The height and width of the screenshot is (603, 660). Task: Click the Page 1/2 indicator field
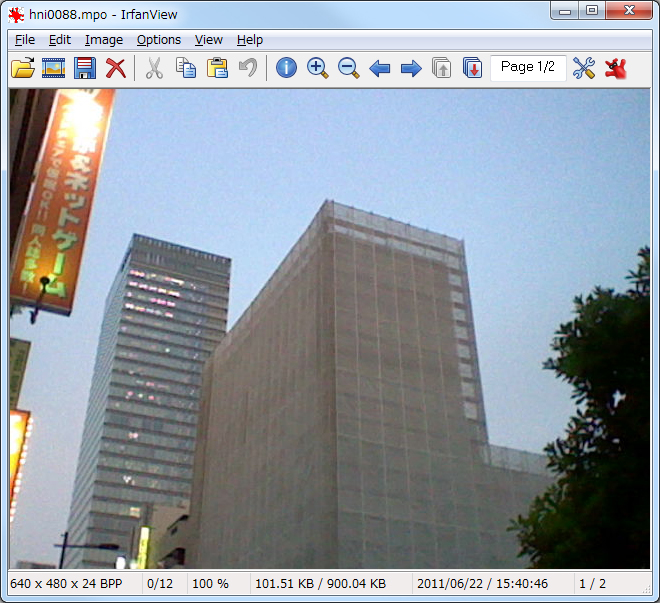(528, 67)
